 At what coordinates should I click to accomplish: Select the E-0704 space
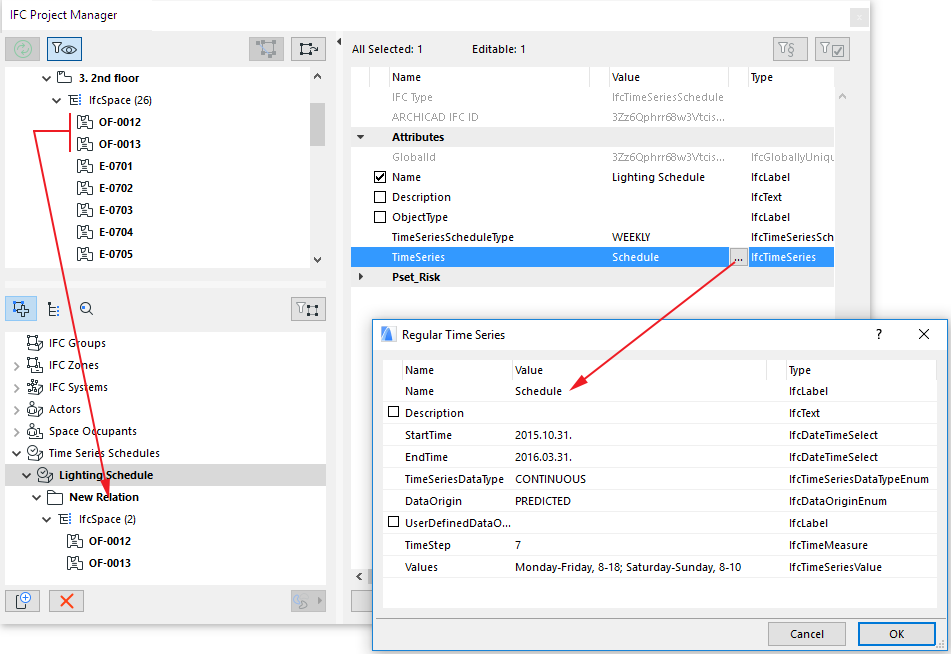point(115,232)
